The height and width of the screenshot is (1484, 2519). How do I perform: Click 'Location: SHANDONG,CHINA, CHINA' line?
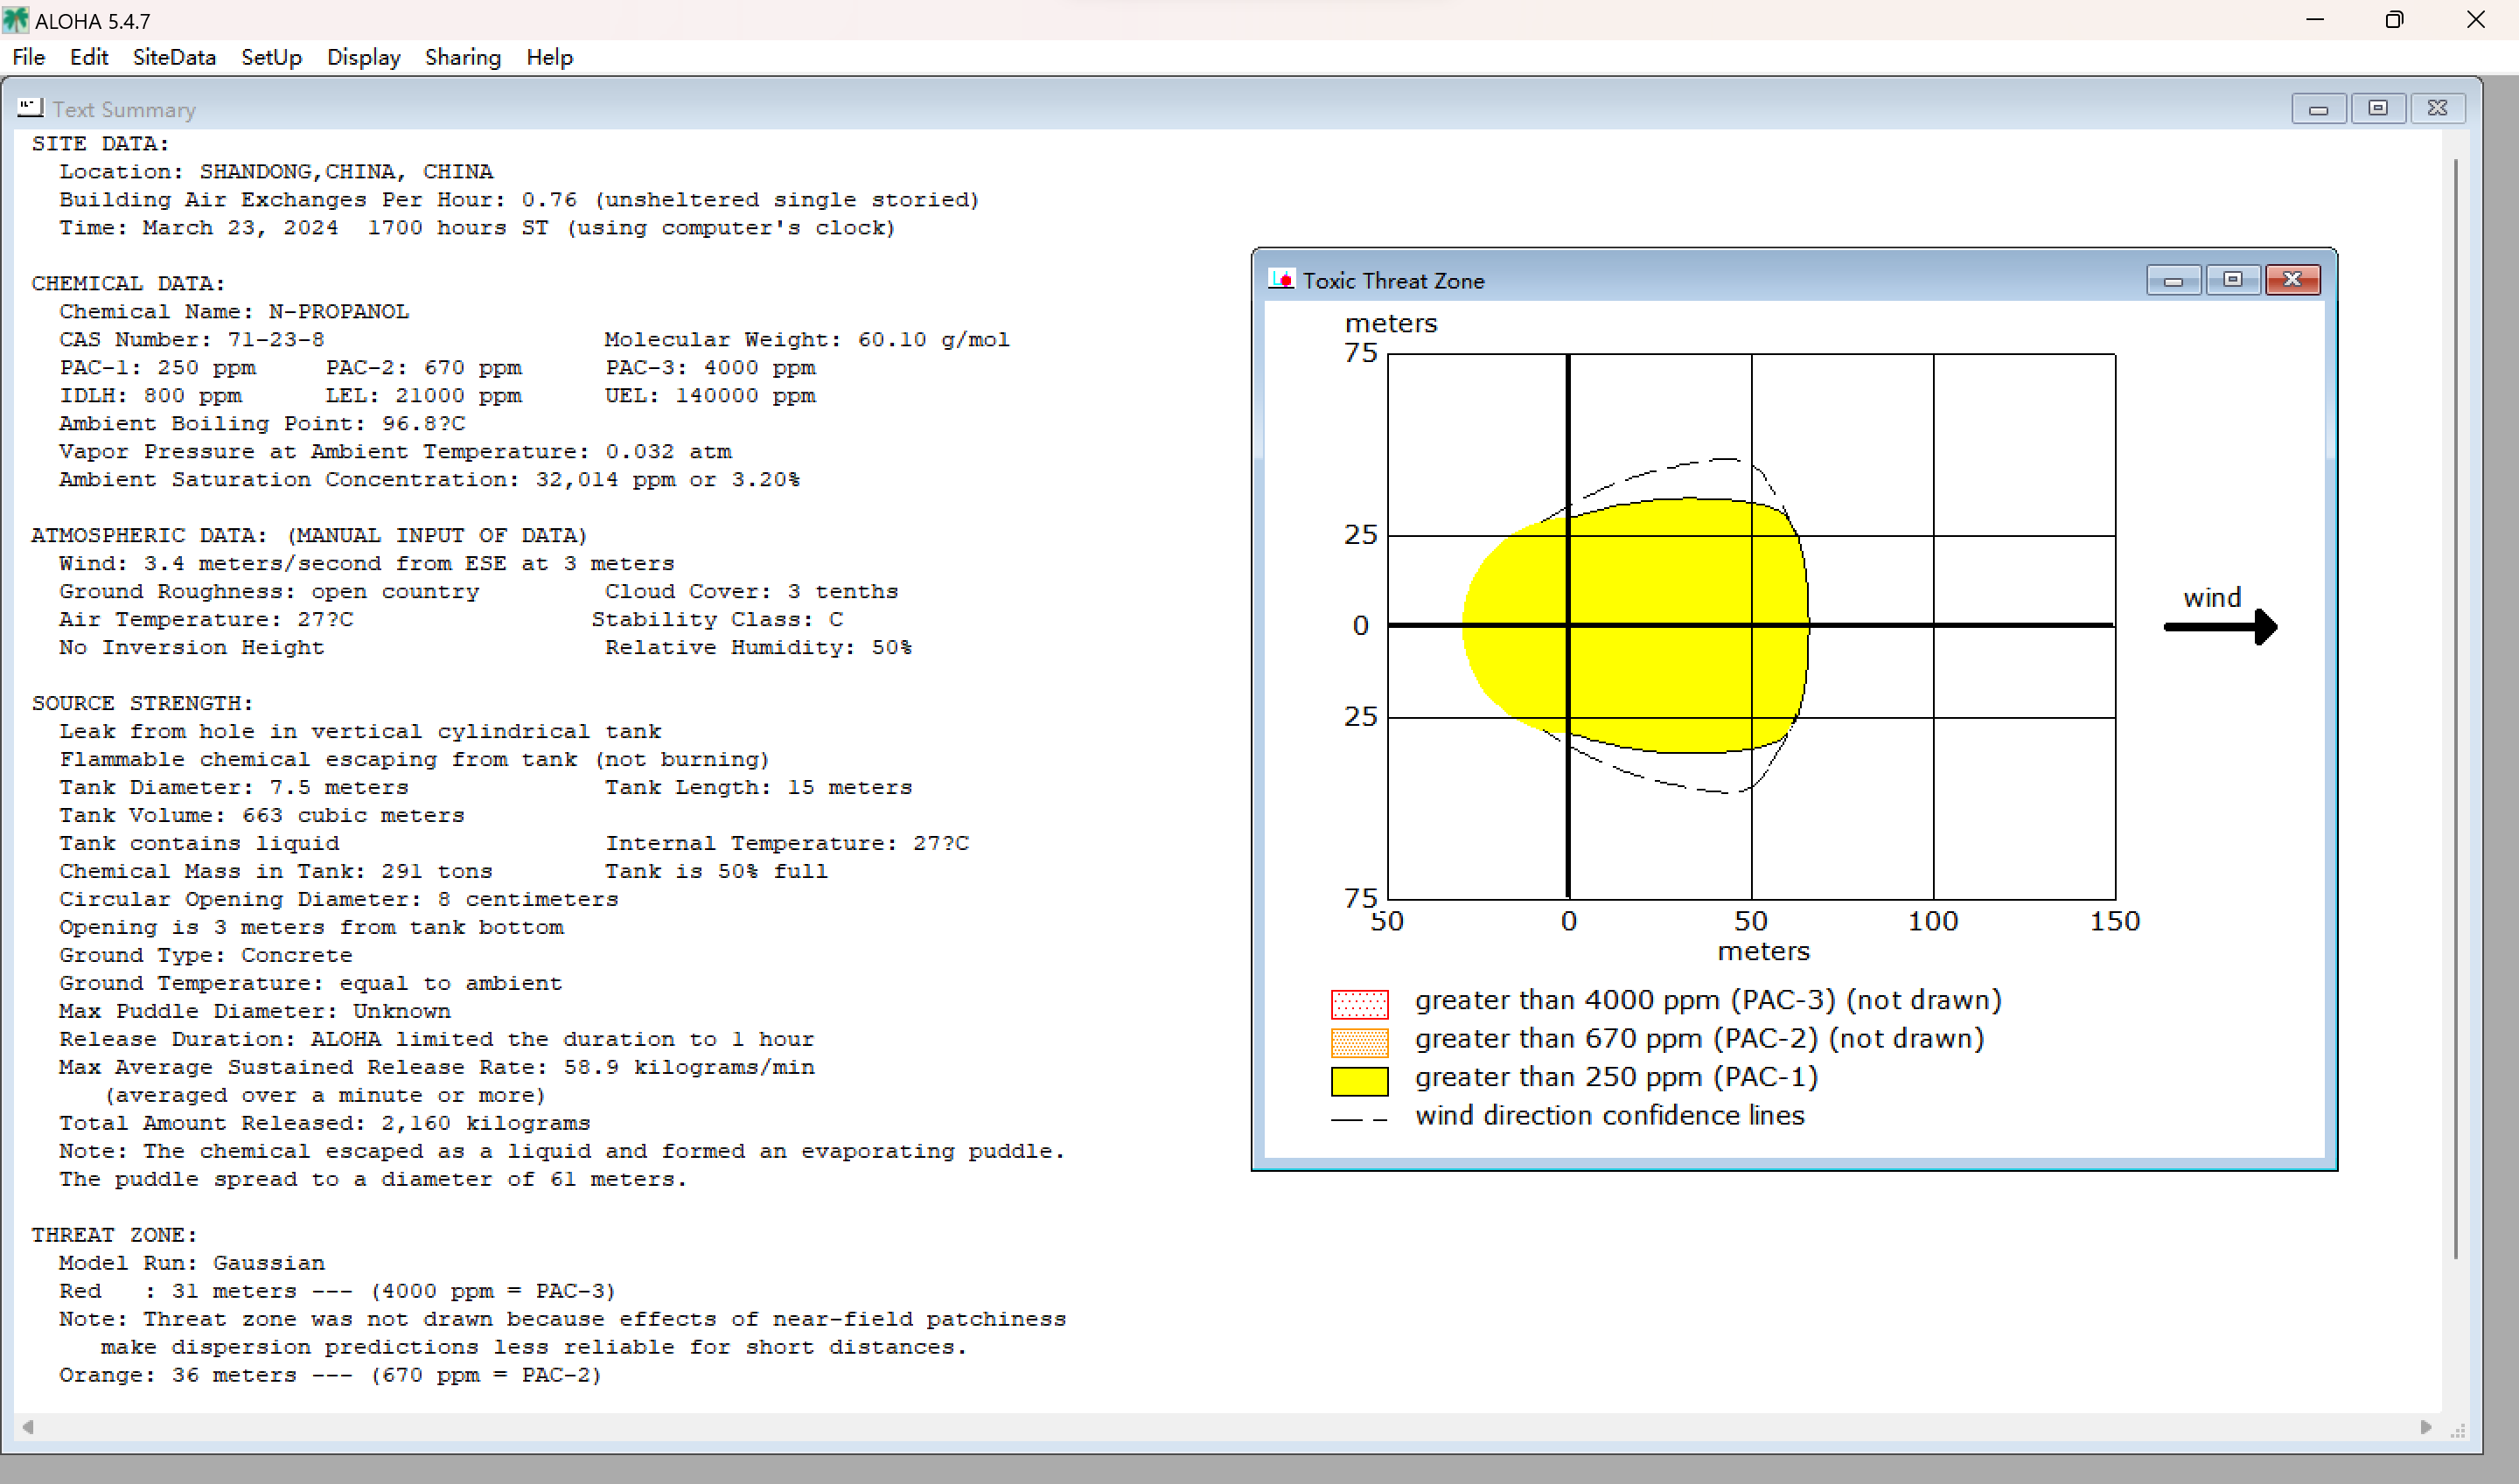tap(276, 172)
